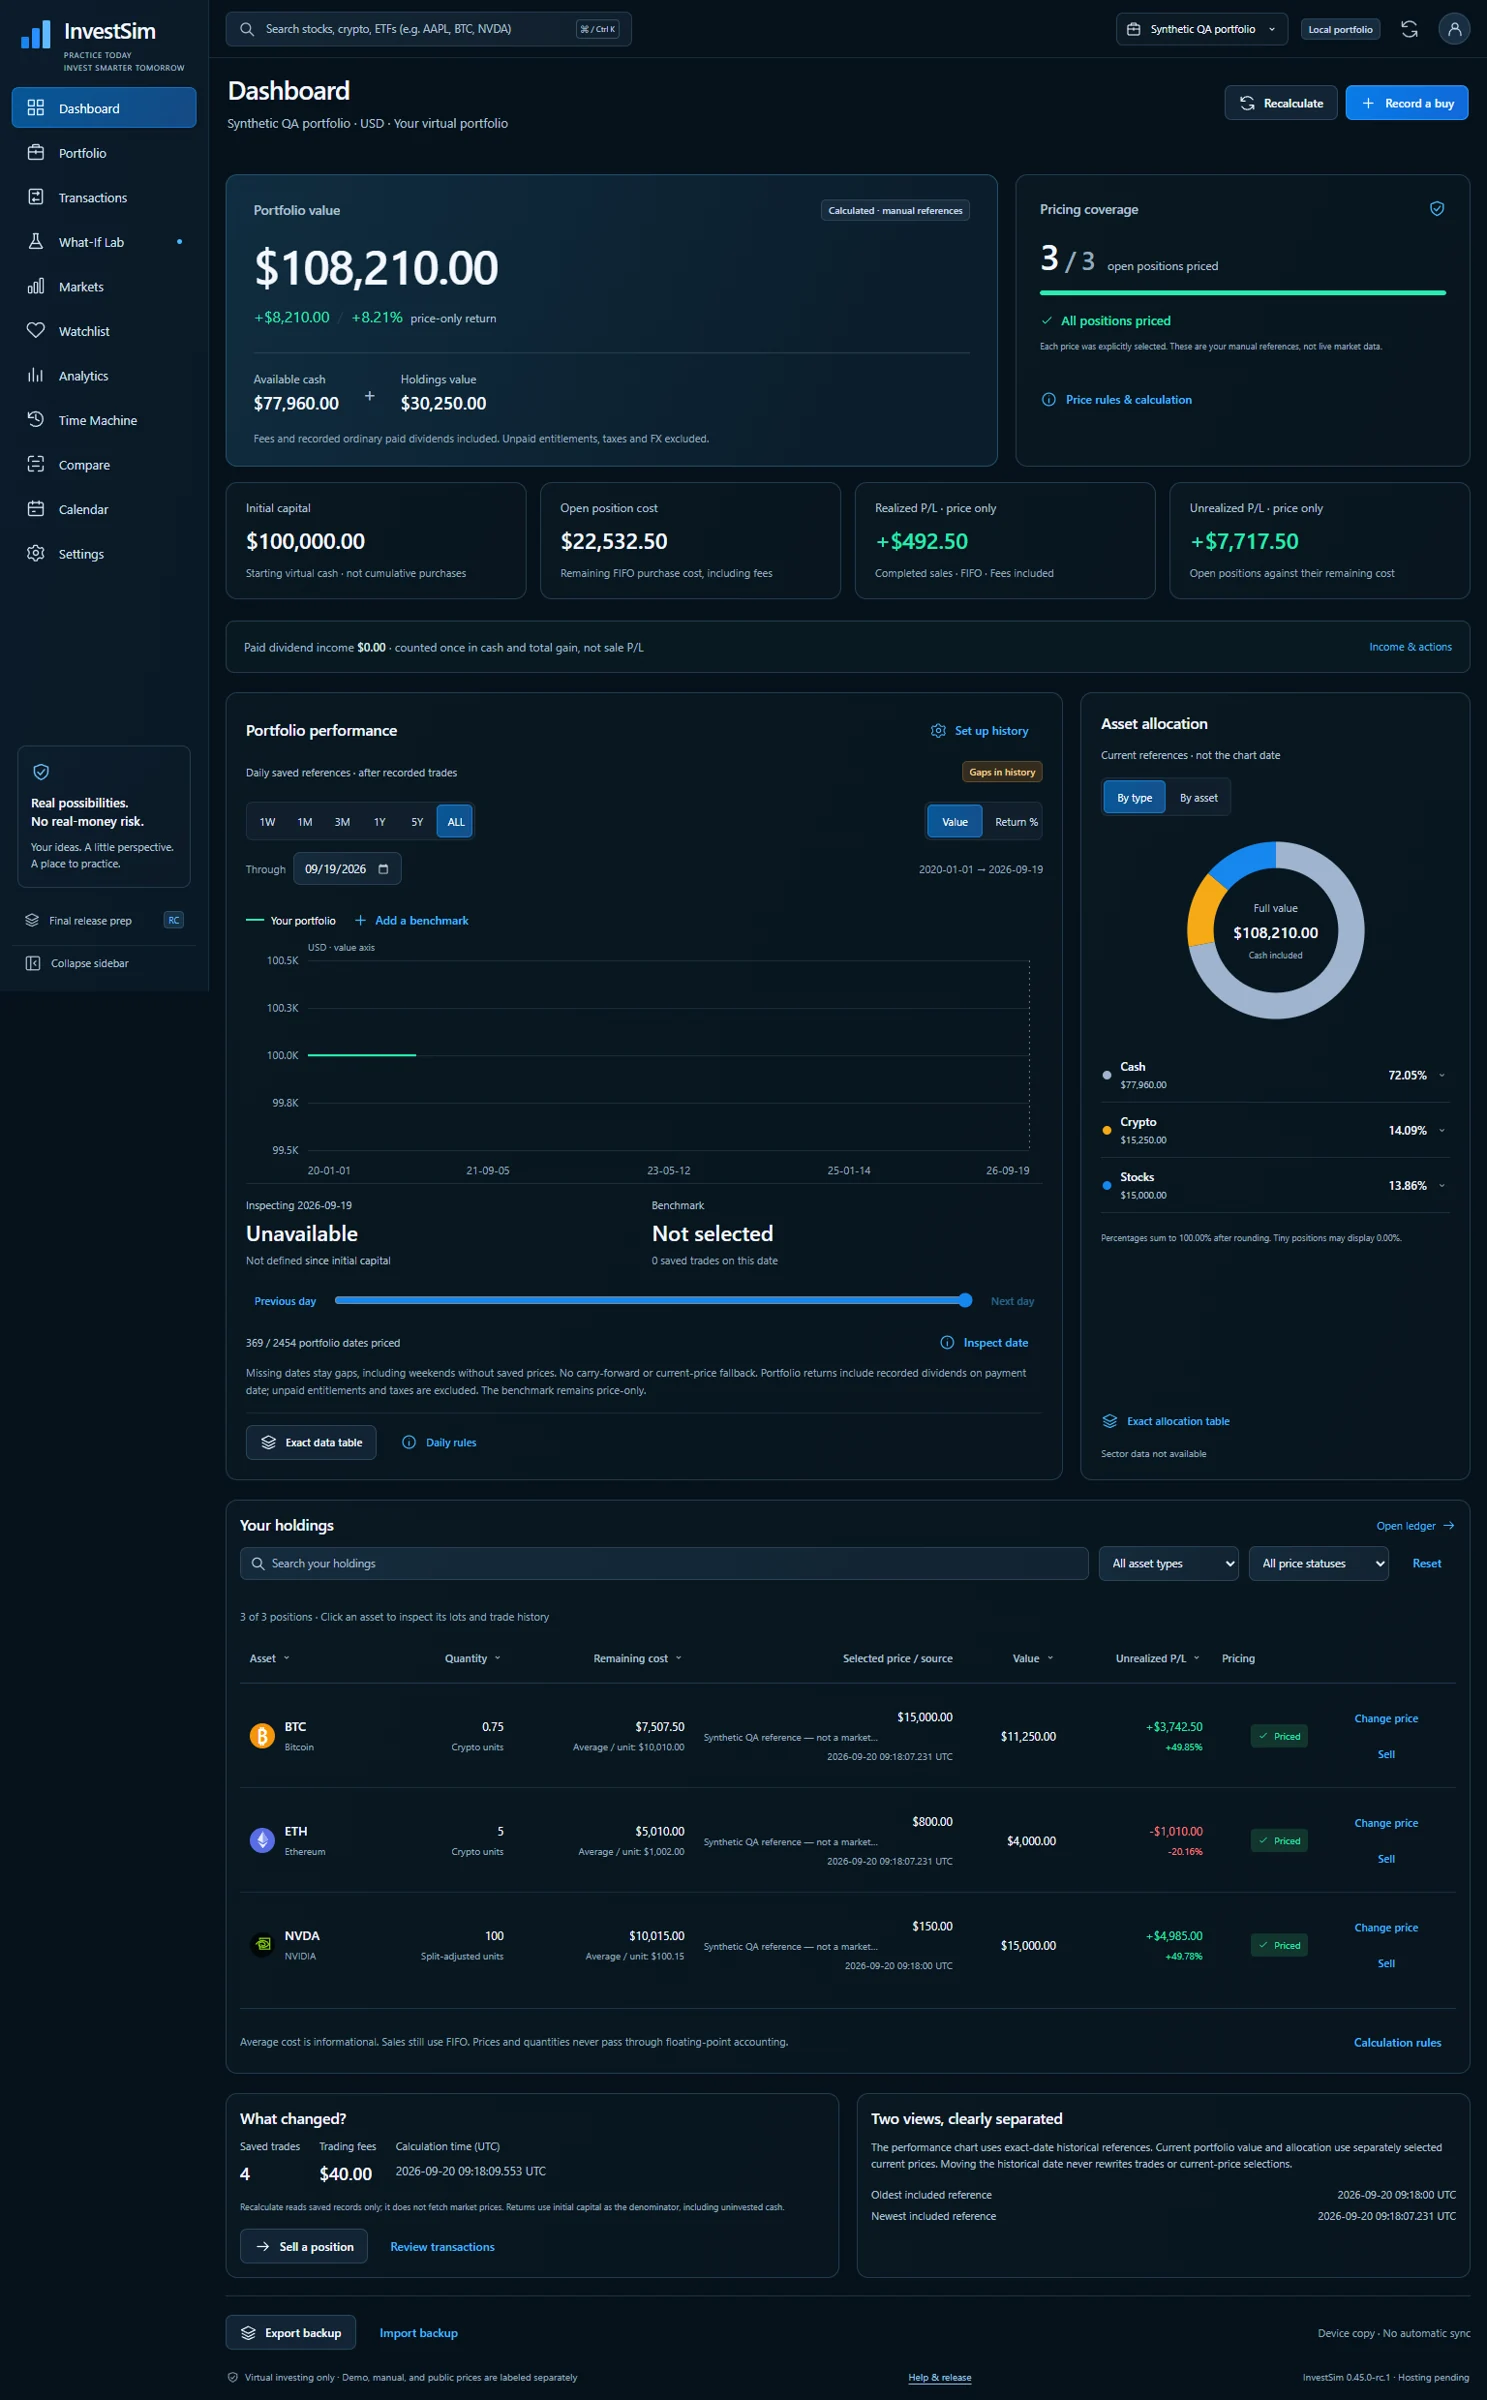Click the NVDA logo icon in holdings
This screenshot has height=2400, width=1487.
pyautogui.click(x=262, y=1945)
